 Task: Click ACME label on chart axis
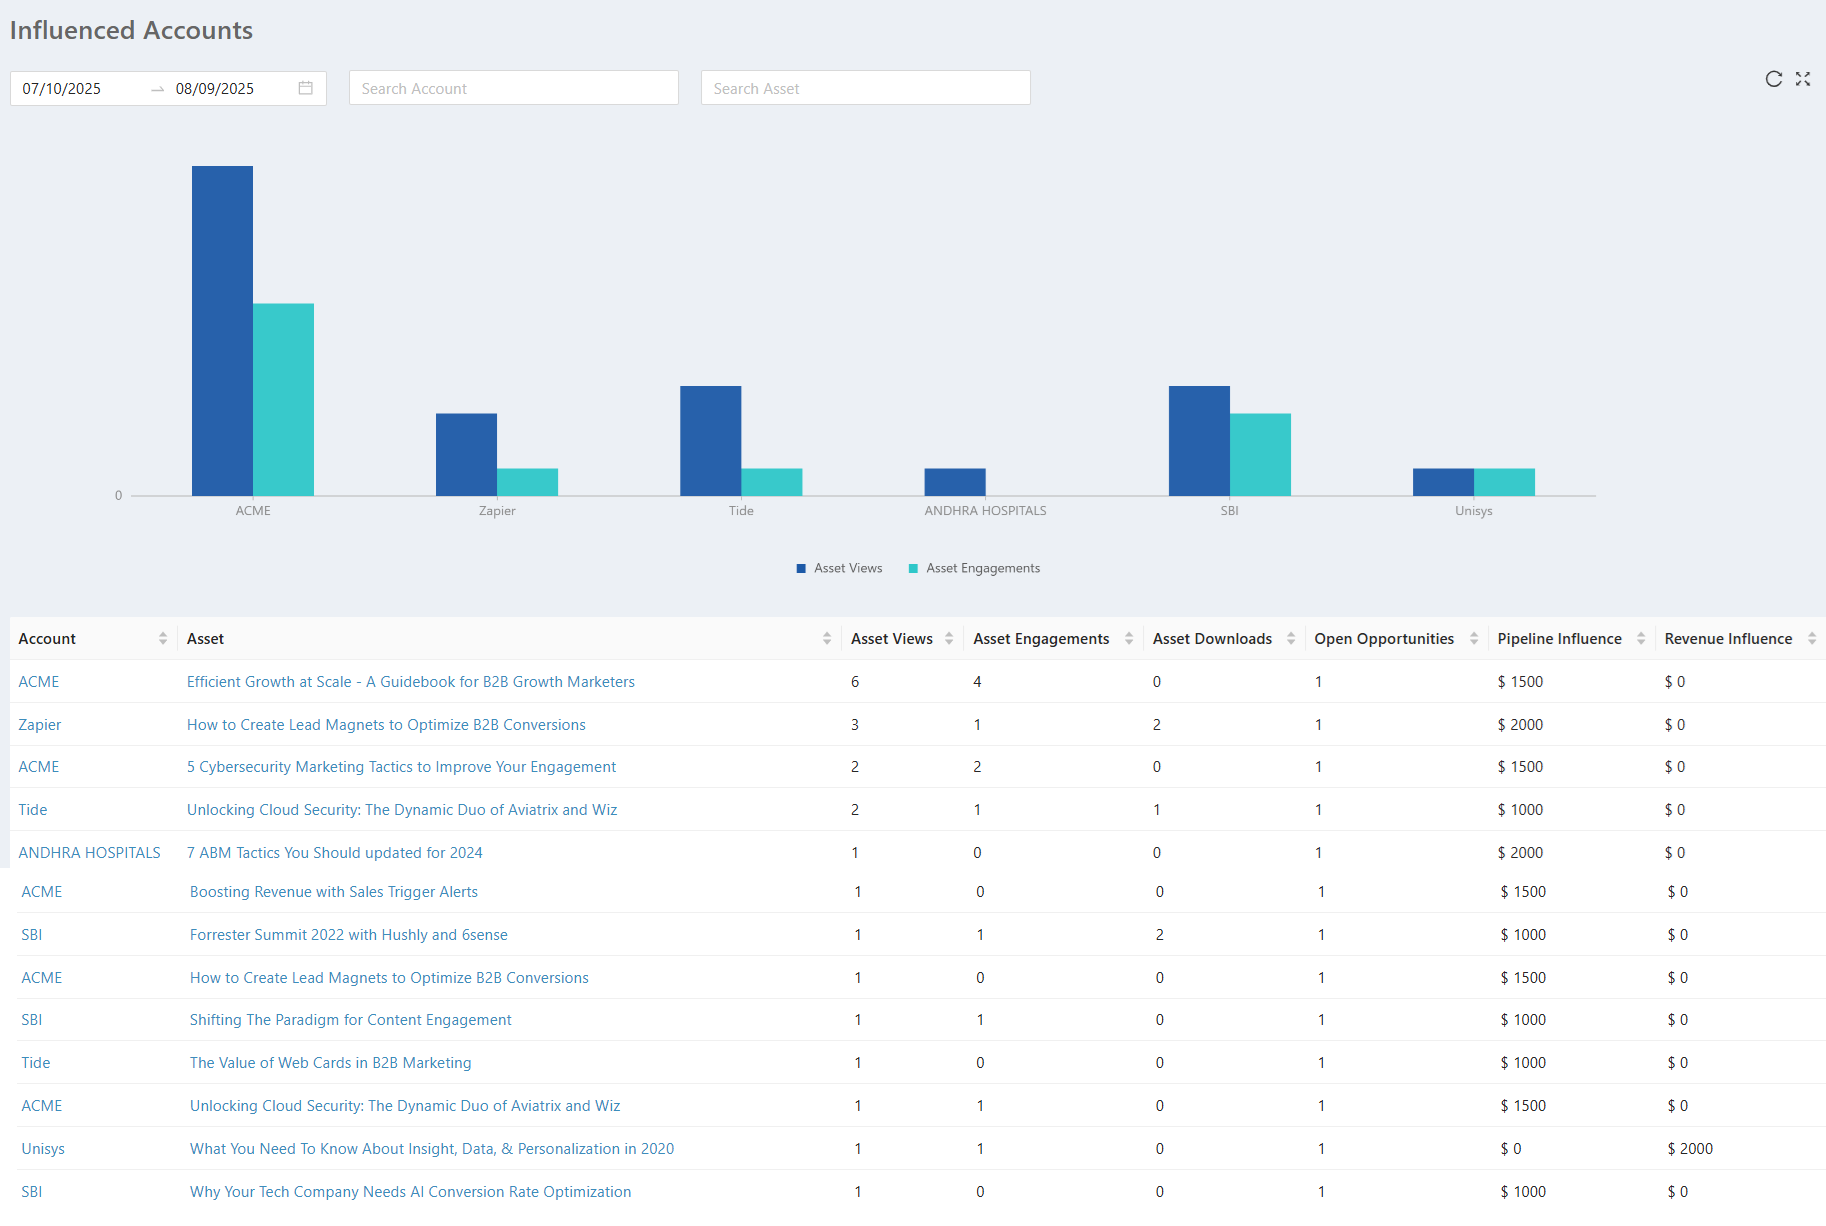tap(253, 511)
